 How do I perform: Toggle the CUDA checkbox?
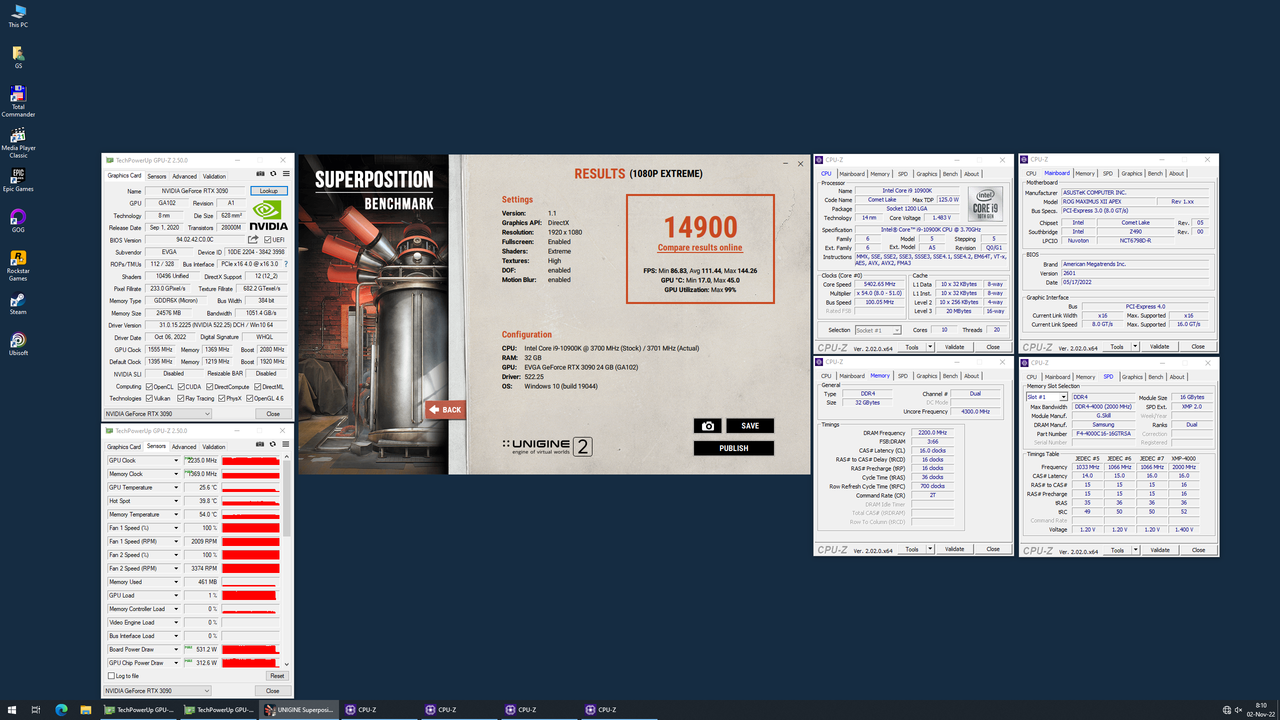(x=182, y=386)
